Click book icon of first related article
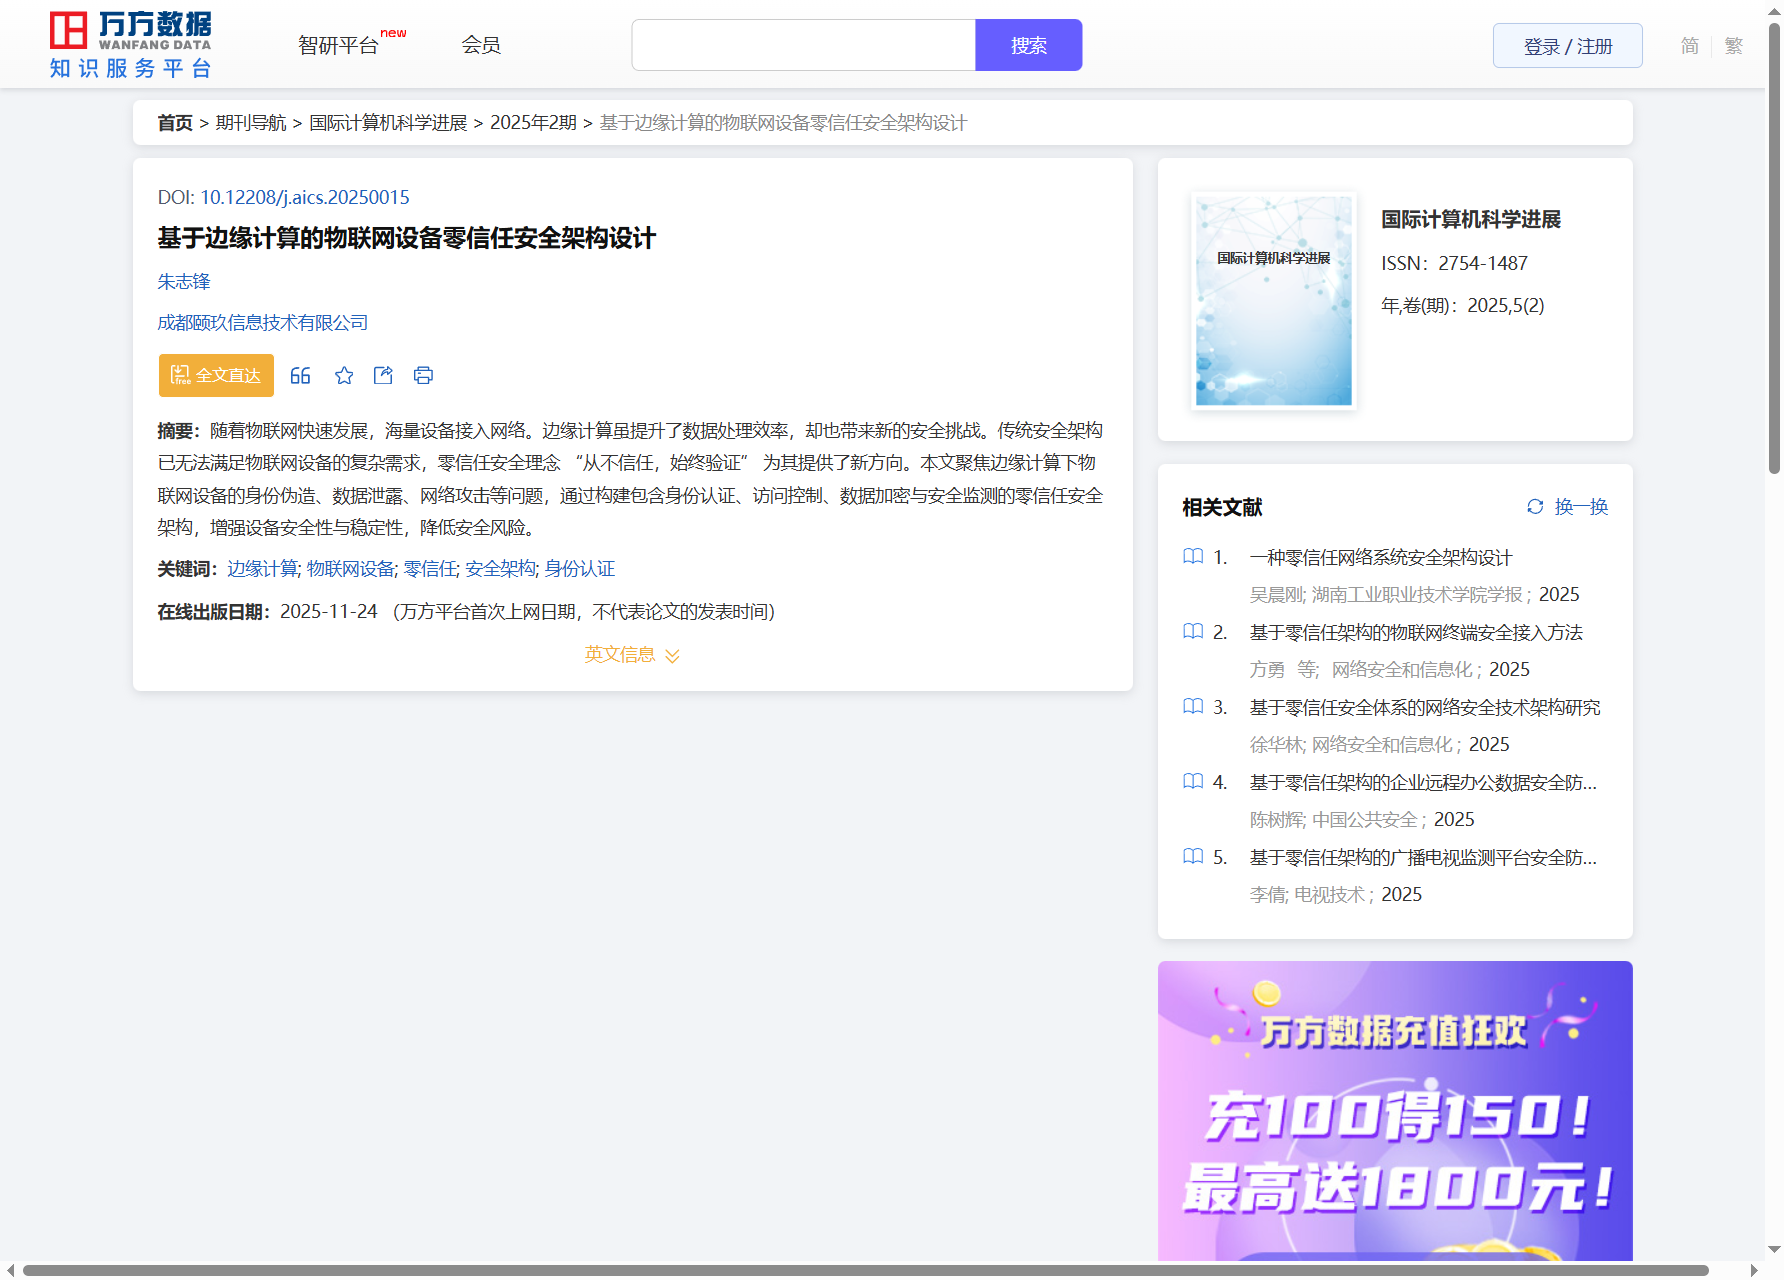 [1193, 557]
